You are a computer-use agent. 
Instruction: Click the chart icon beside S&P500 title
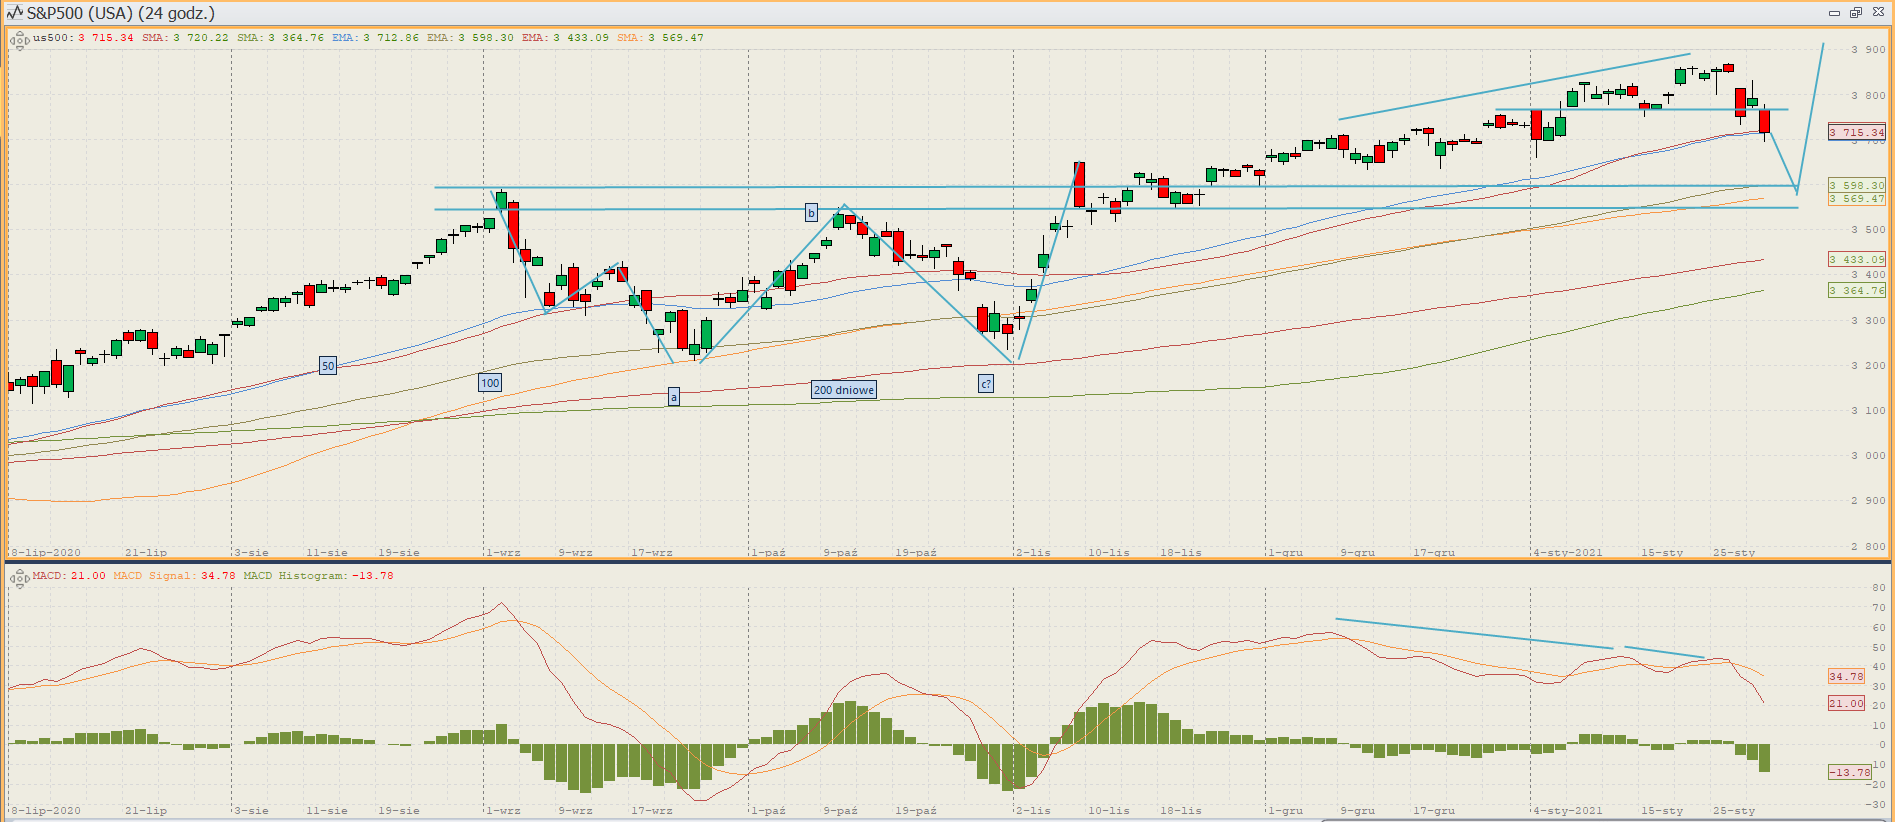pyautogui.click(x=14, y=13)
